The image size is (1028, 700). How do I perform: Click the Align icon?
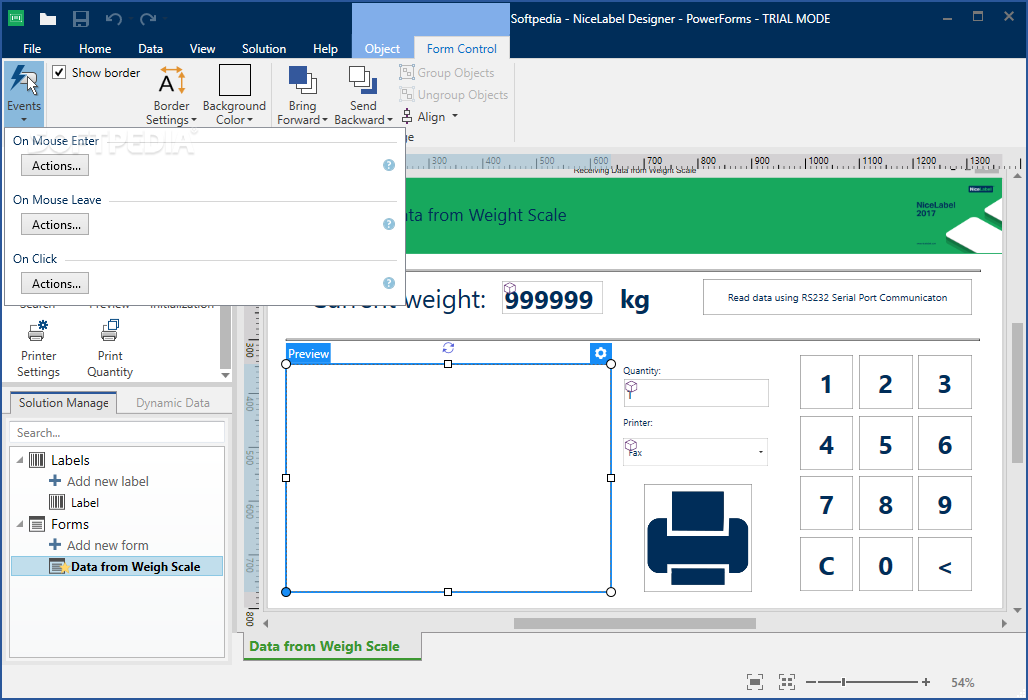pyautogui.click(x=407, y=117)
